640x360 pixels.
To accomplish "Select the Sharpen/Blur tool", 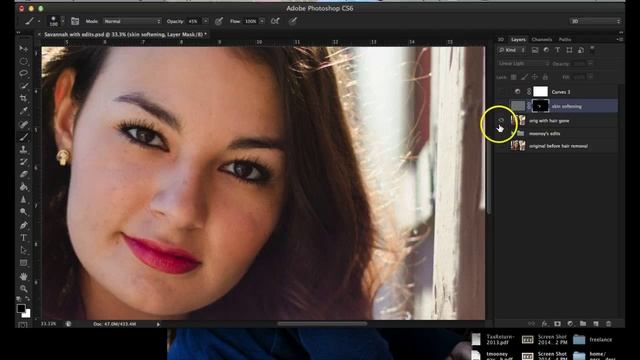I will click(x=23, y=200).
